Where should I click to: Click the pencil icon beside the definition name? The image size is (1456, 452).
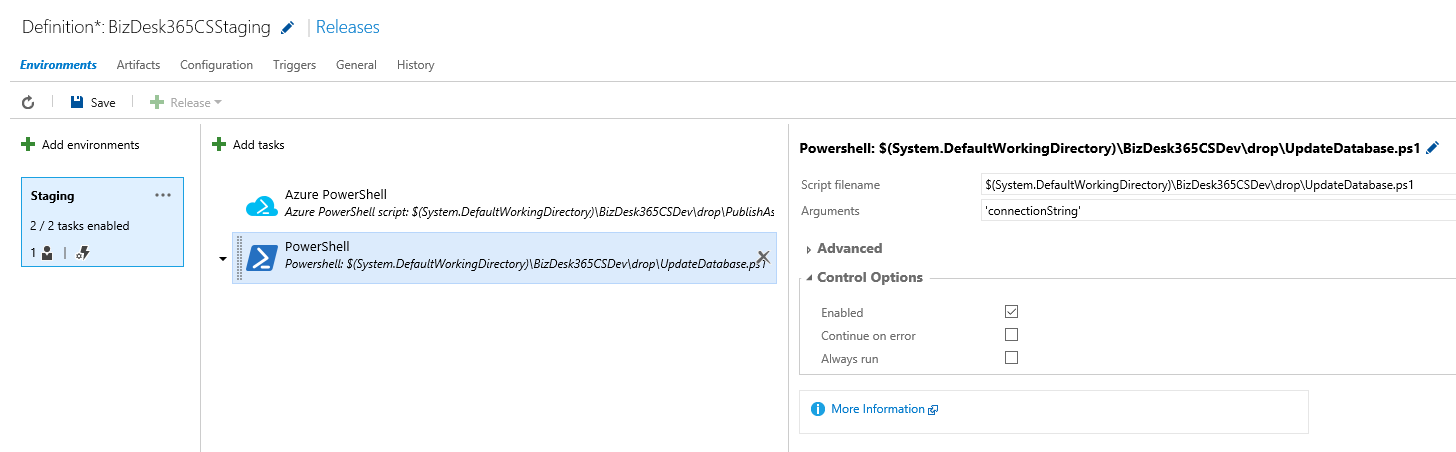288,28
